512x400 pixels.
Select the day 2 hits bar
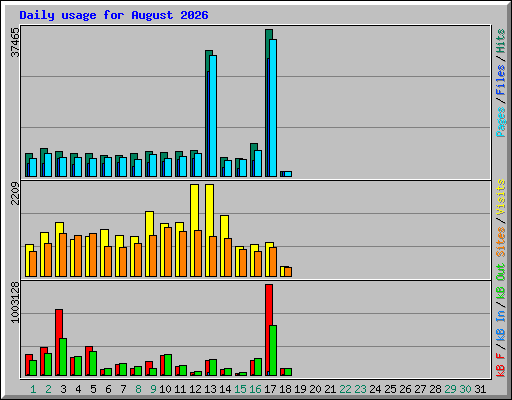coord(44,151)
